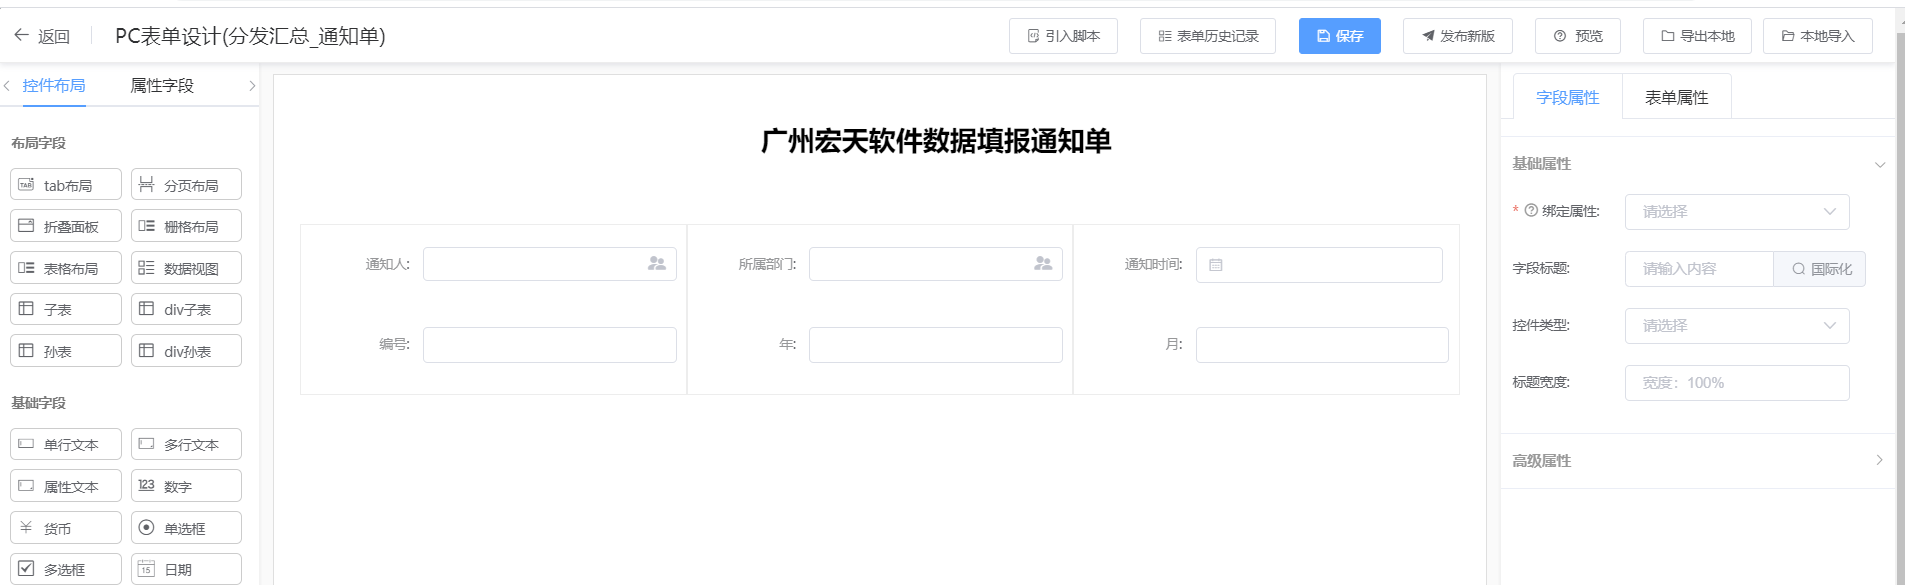Save the form with 保存
This screenshot has width=1905, height=585.
(x=1340, y=36)
